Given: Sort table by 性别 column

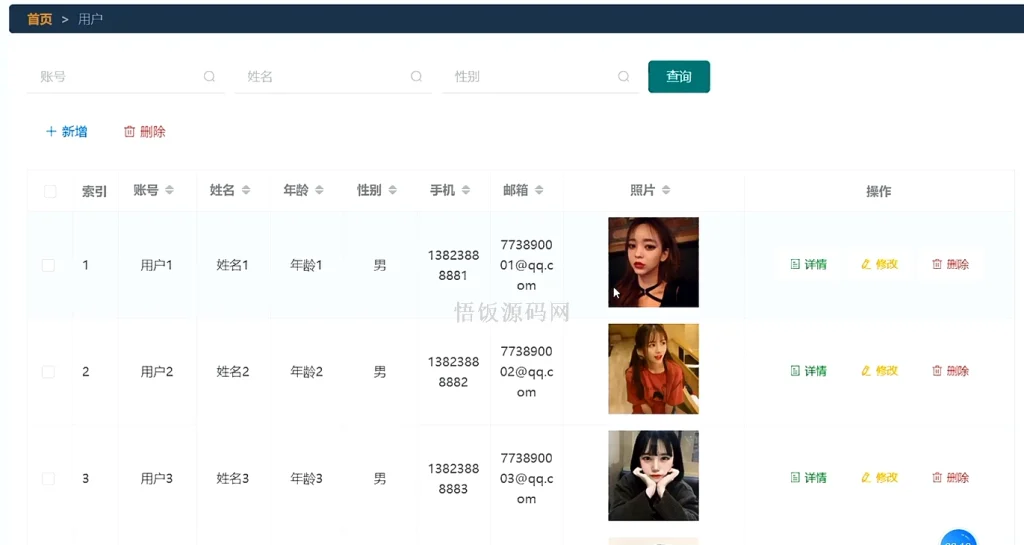Looking at the screenshot, I should (392, 190).
